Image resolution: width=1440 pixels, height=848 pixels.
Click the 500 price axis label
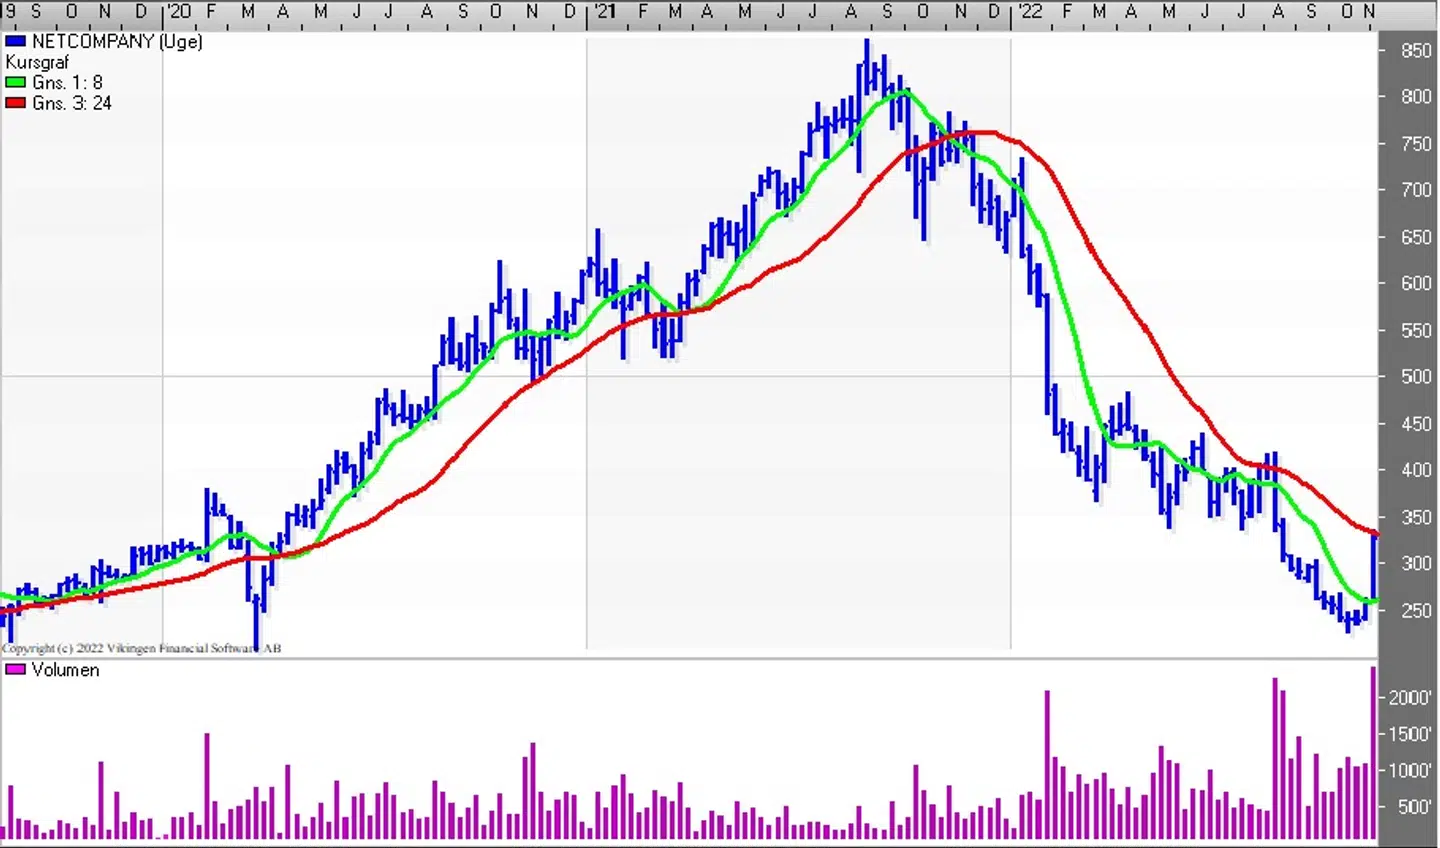1416,377
